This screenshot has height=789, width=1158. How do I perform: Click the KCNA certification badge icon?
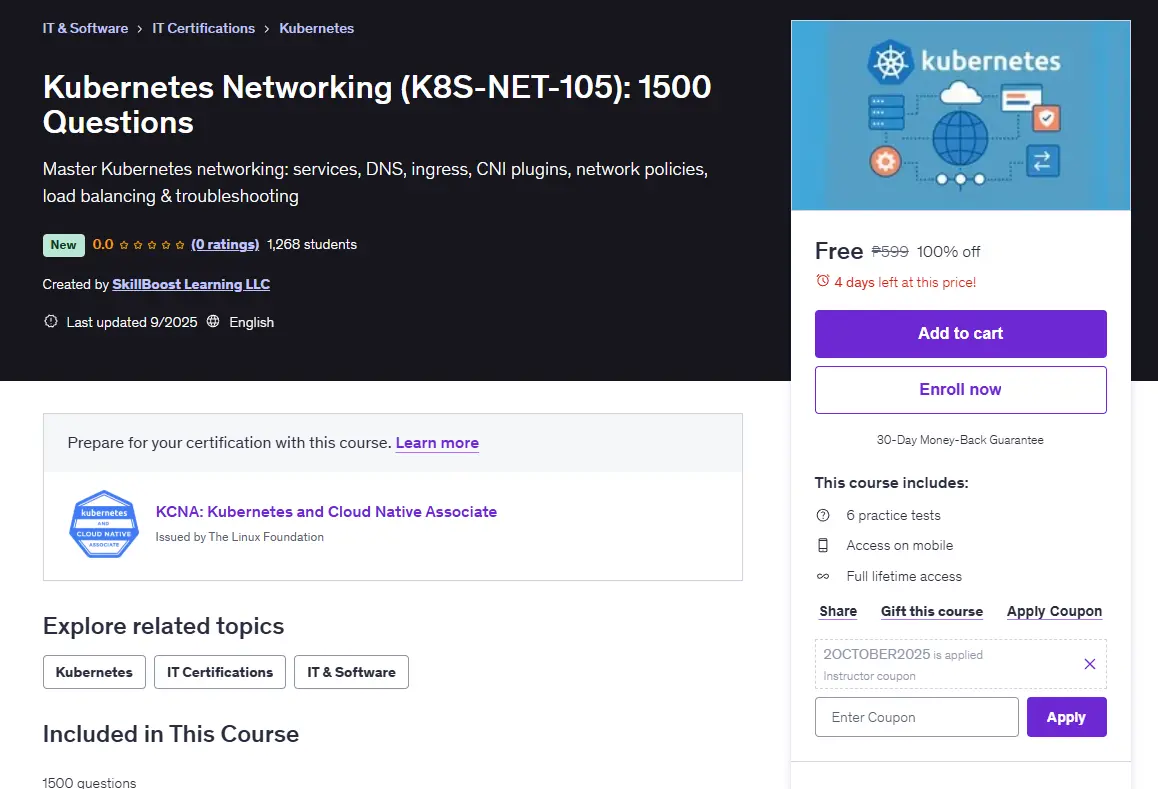[104, 525]
